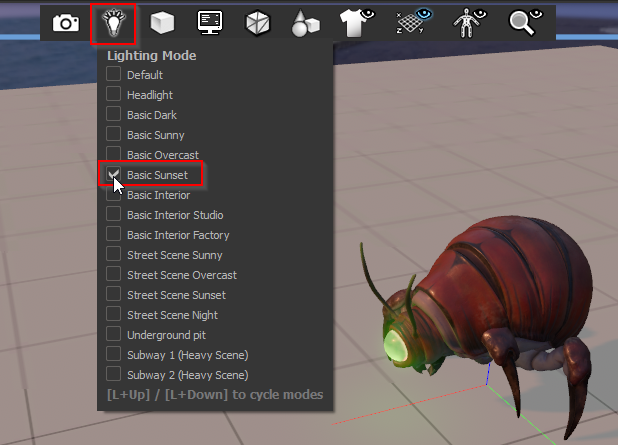Image resolution: width=618 pixels, height=445 pixels.
Task: Select Subway 1 (Heavy Scene) option
Action: pos(114,355)
